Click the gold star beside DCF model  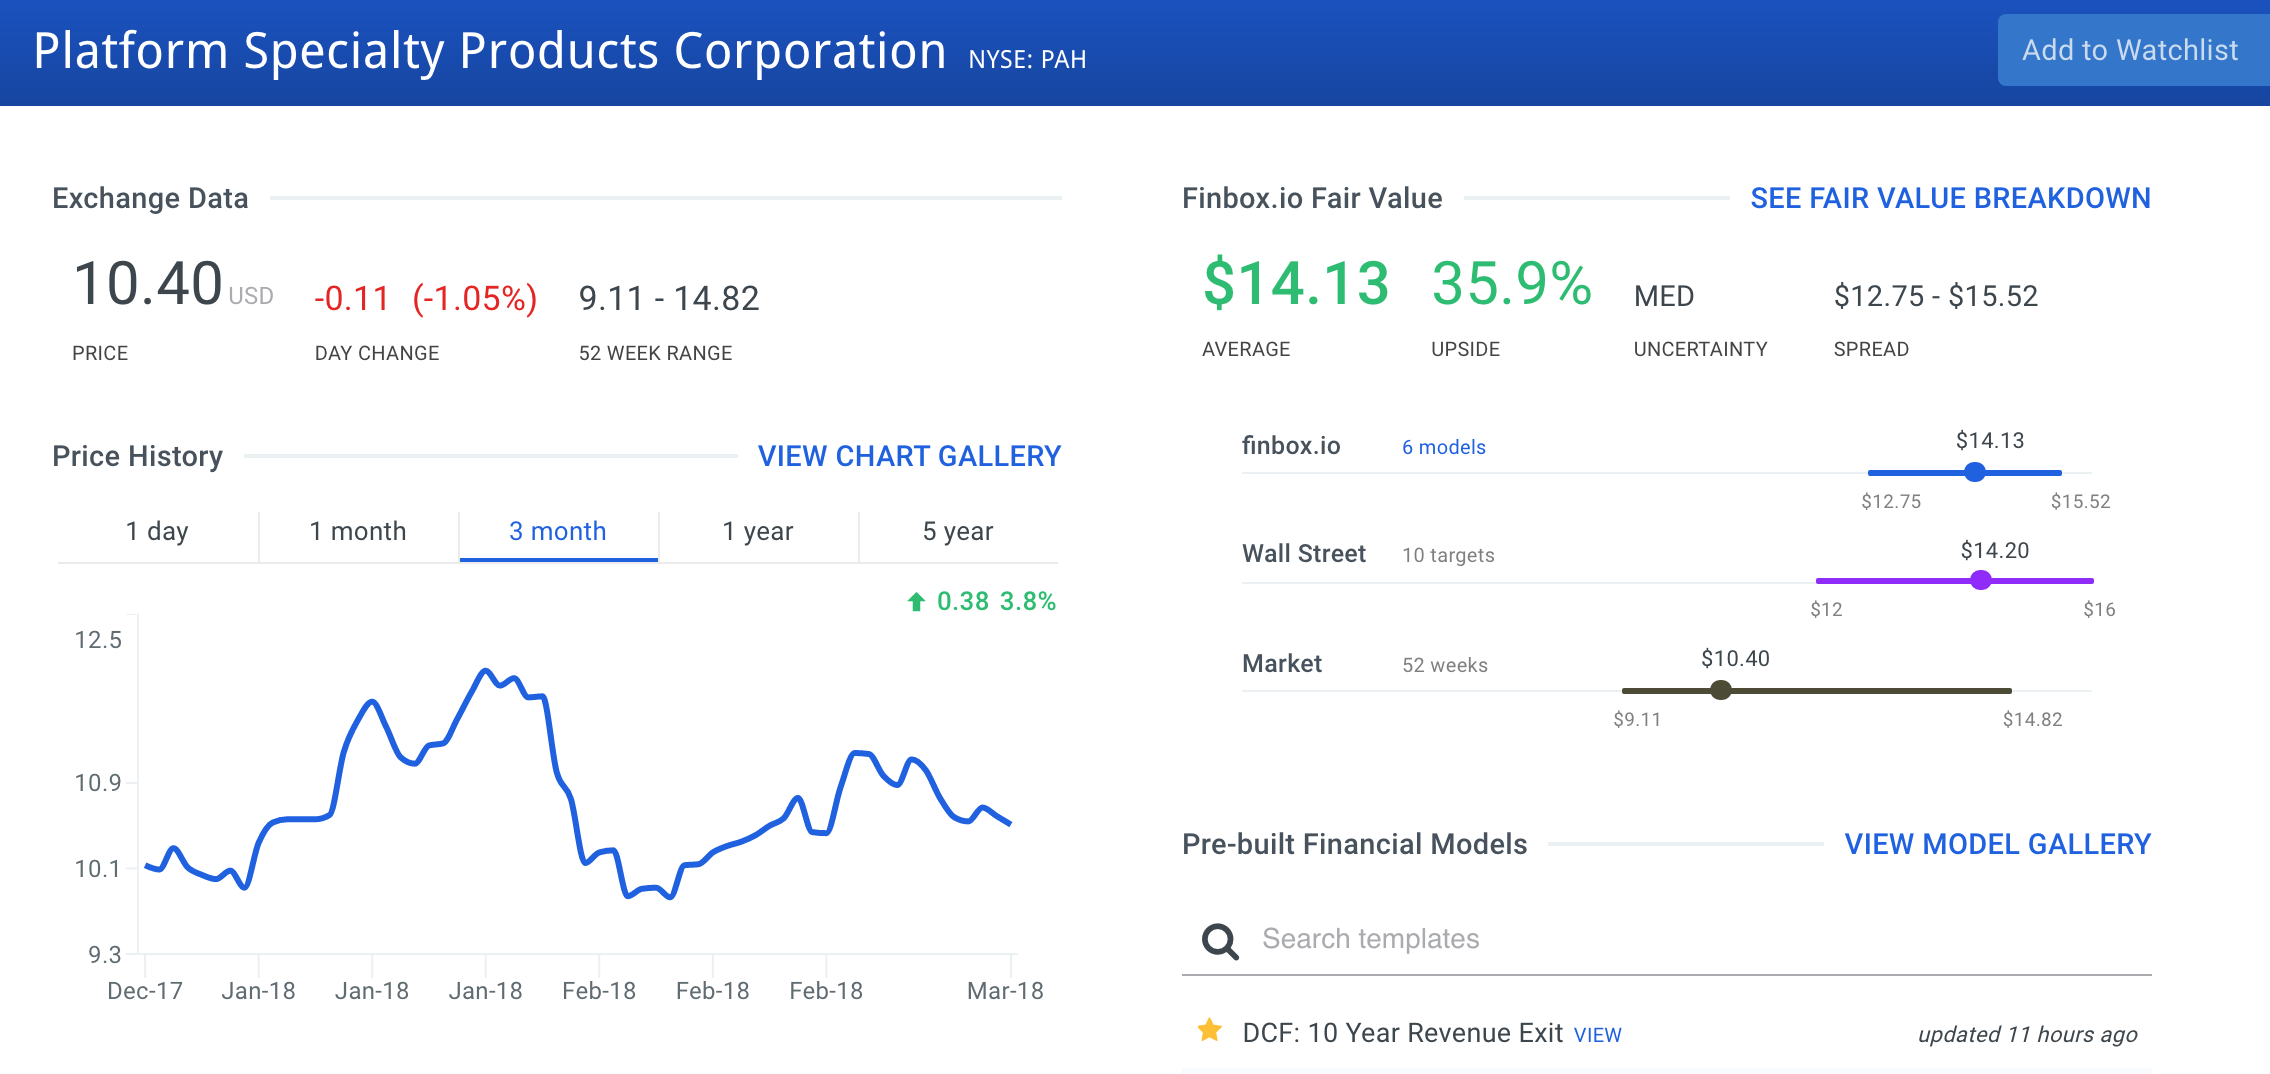coord(1210,1030)
